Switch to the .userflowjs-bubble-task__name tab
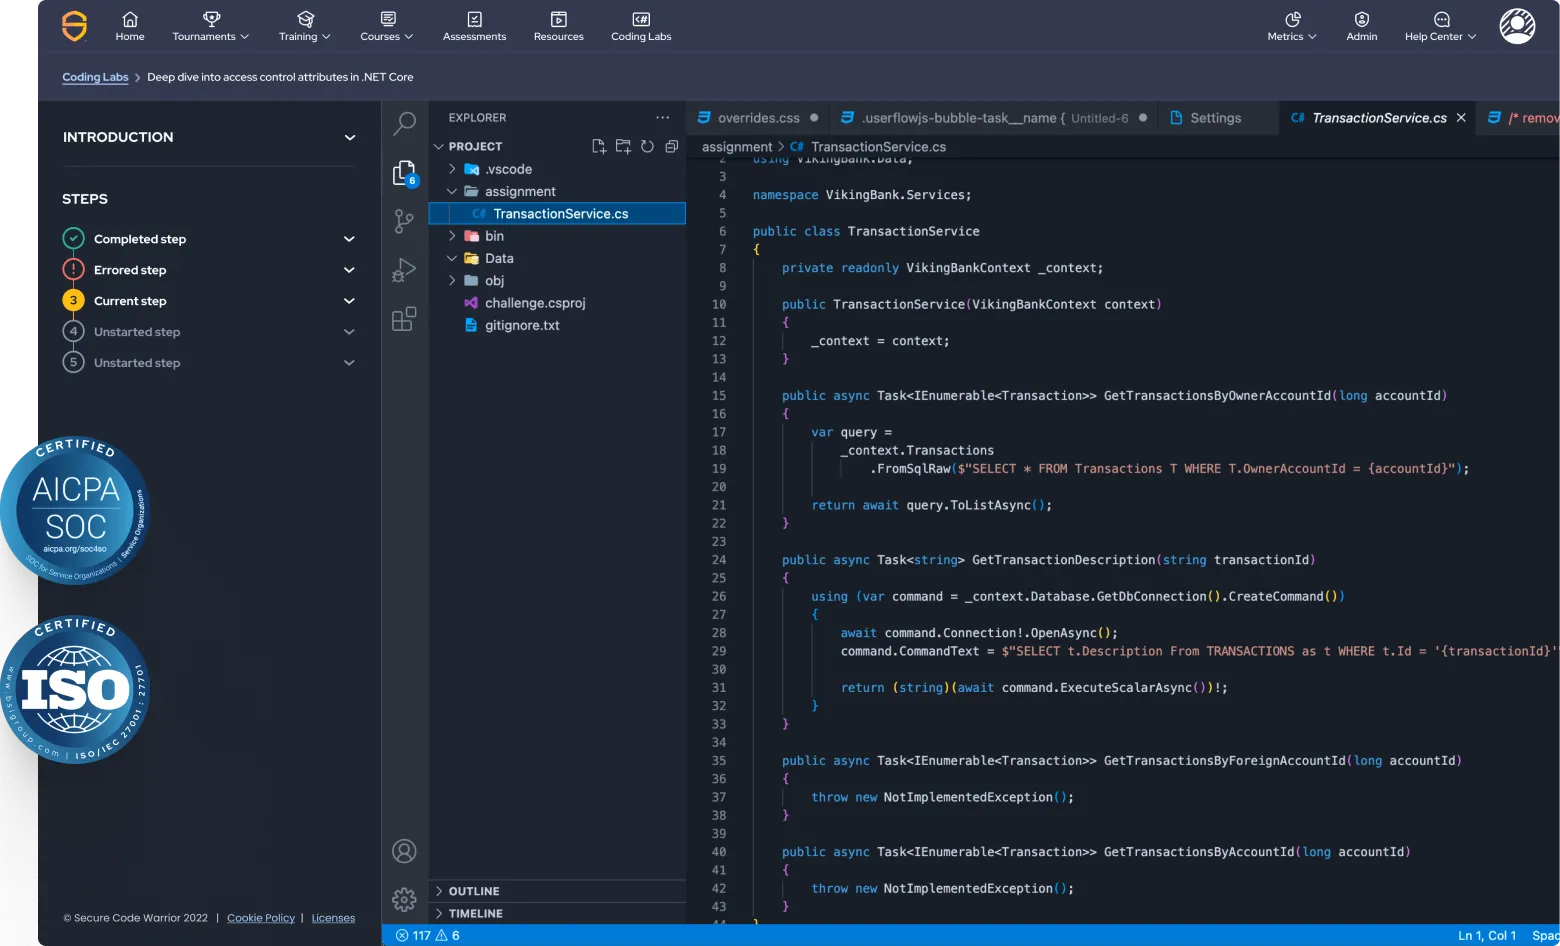Image resolution: width=1560 pixels, height=946 pixels. [993, 118]
